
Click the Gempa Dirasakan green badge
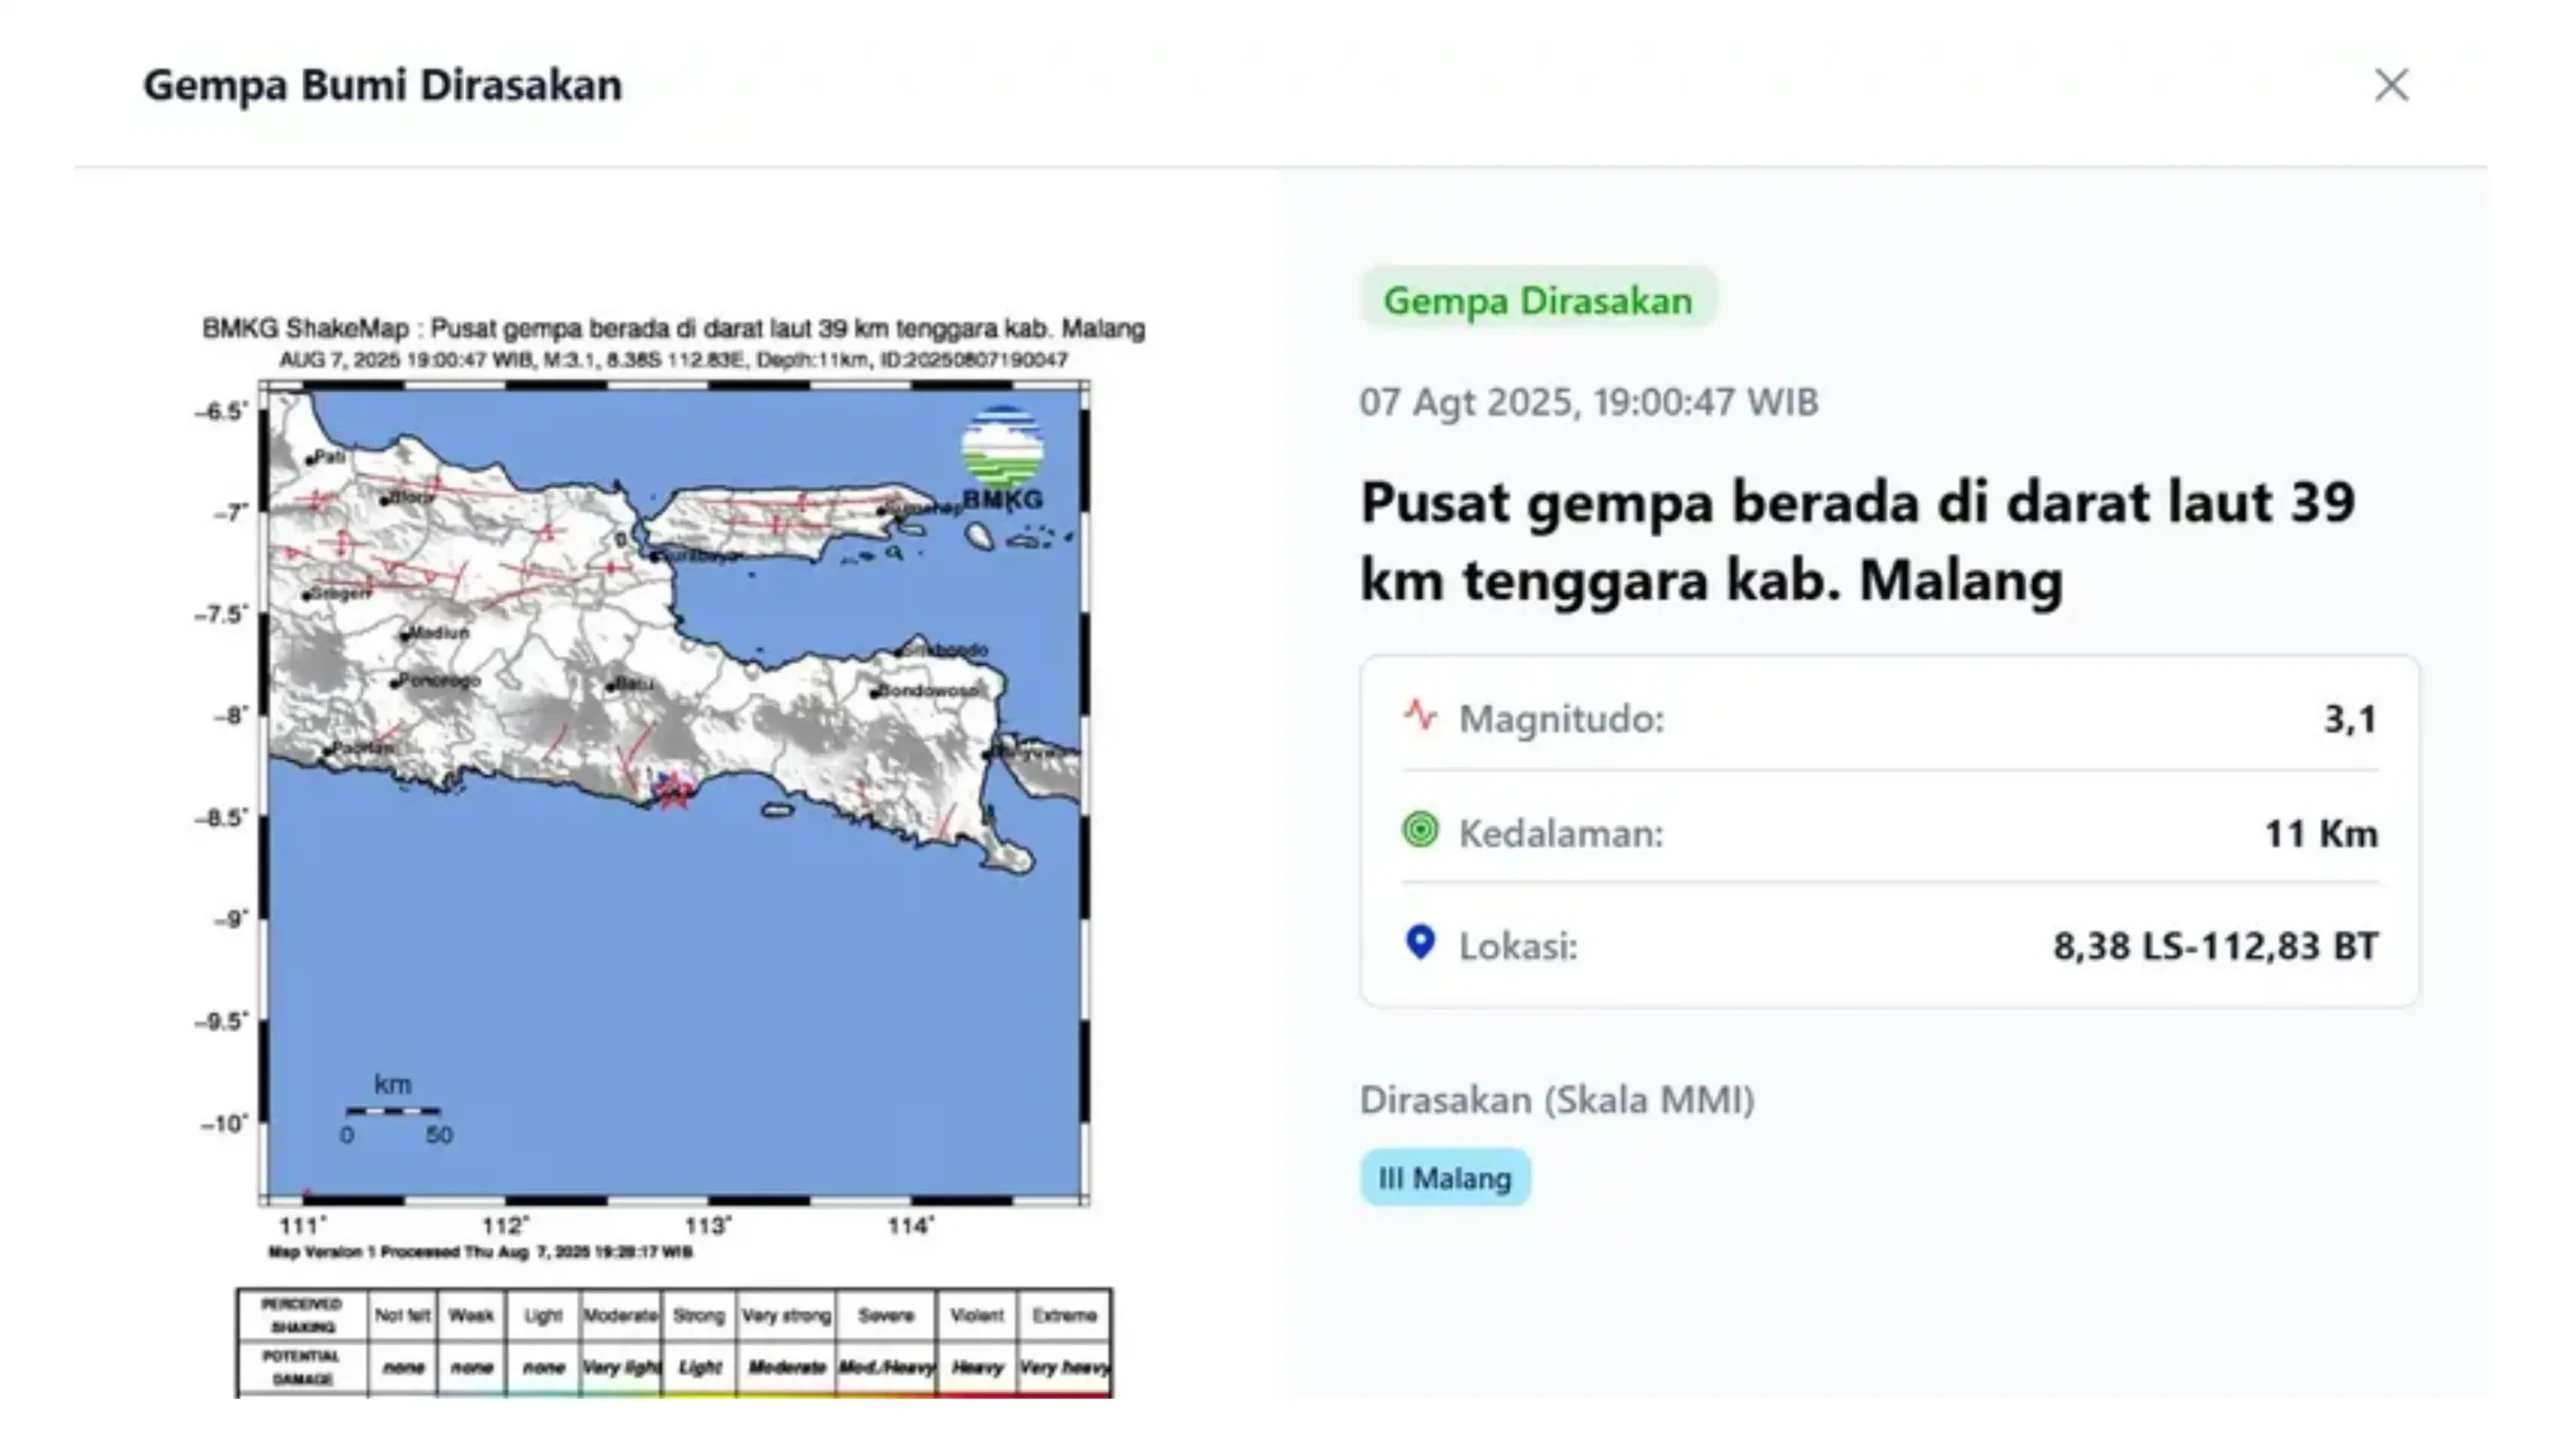1537,299
